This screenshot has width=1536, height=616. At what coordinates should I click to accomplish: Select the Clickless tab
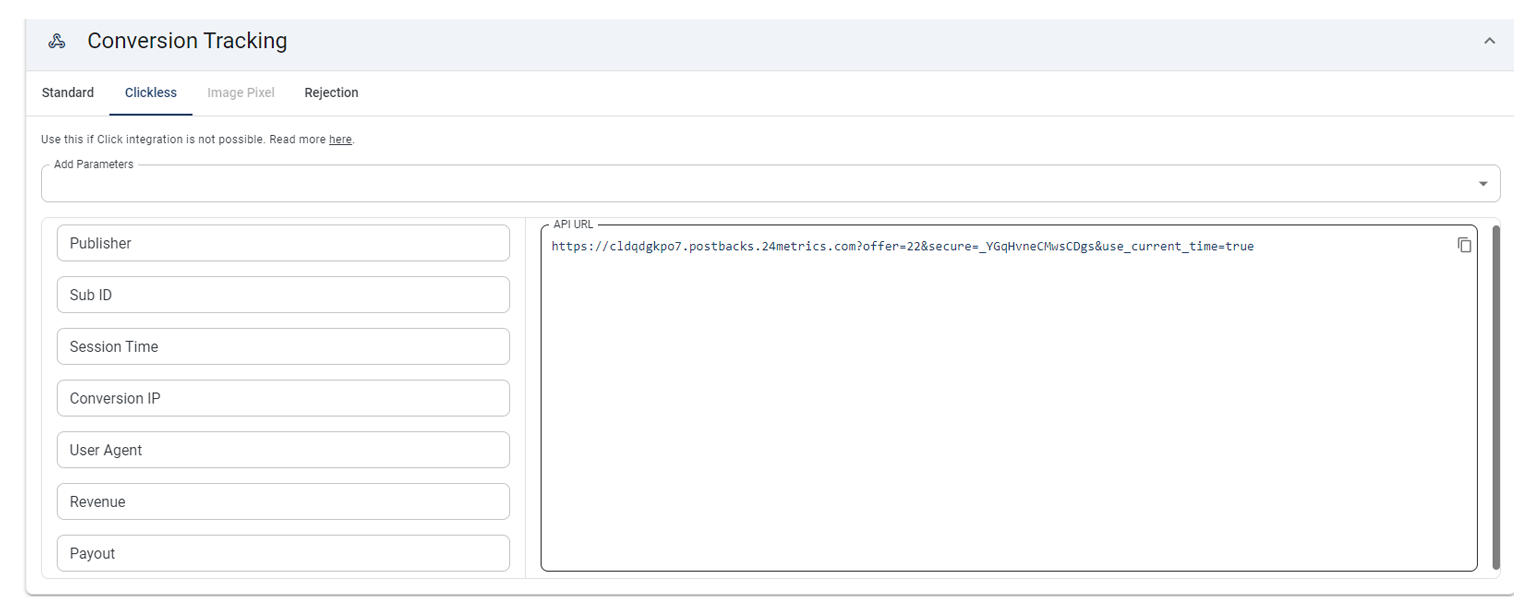coord(151,93)
